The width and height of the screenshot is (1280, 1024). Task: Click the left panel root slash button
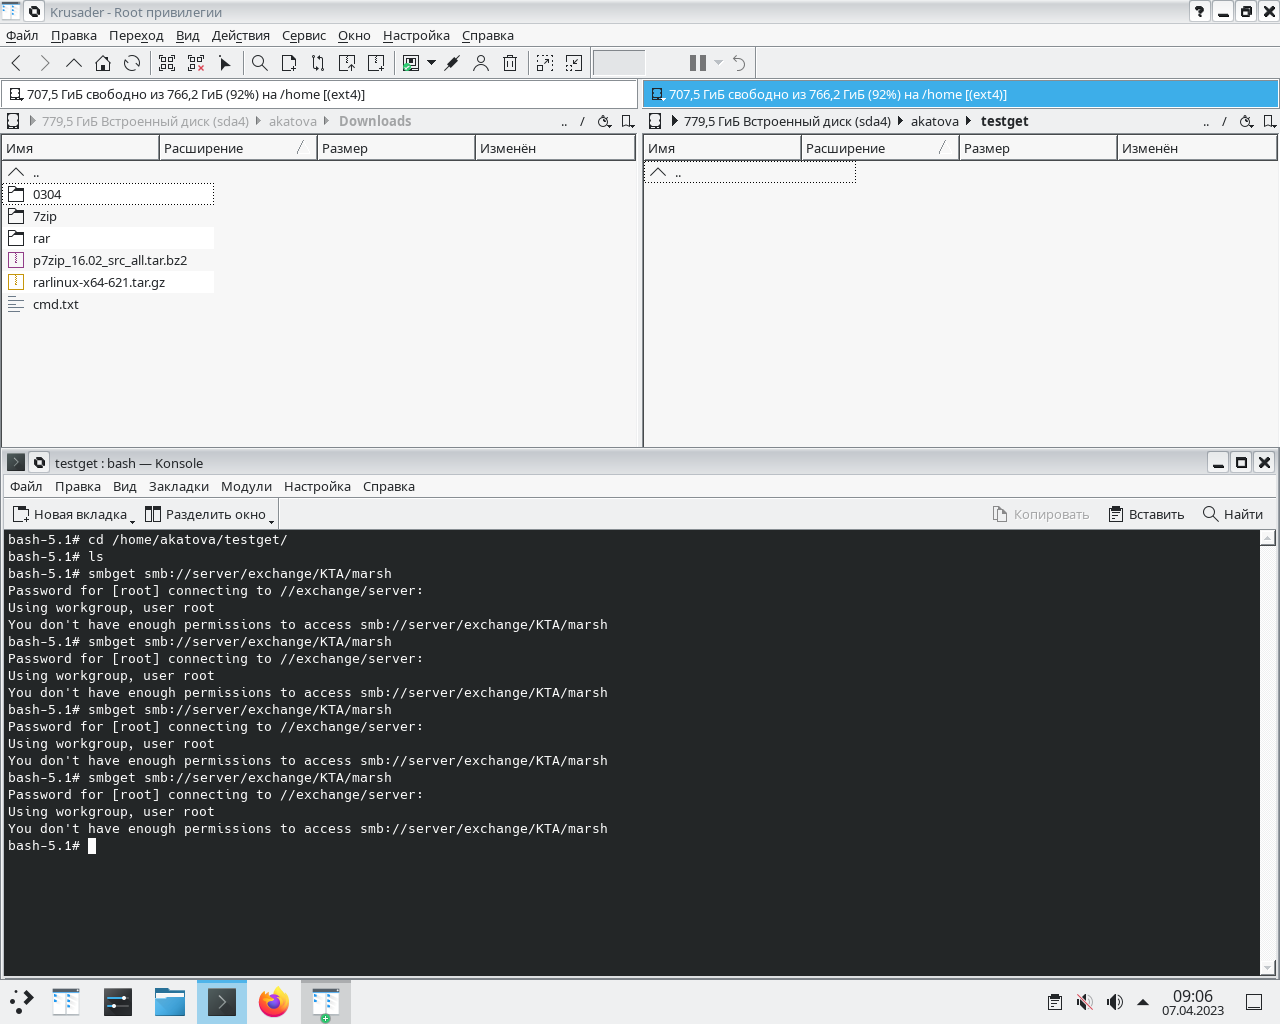(x=582, y=121)
